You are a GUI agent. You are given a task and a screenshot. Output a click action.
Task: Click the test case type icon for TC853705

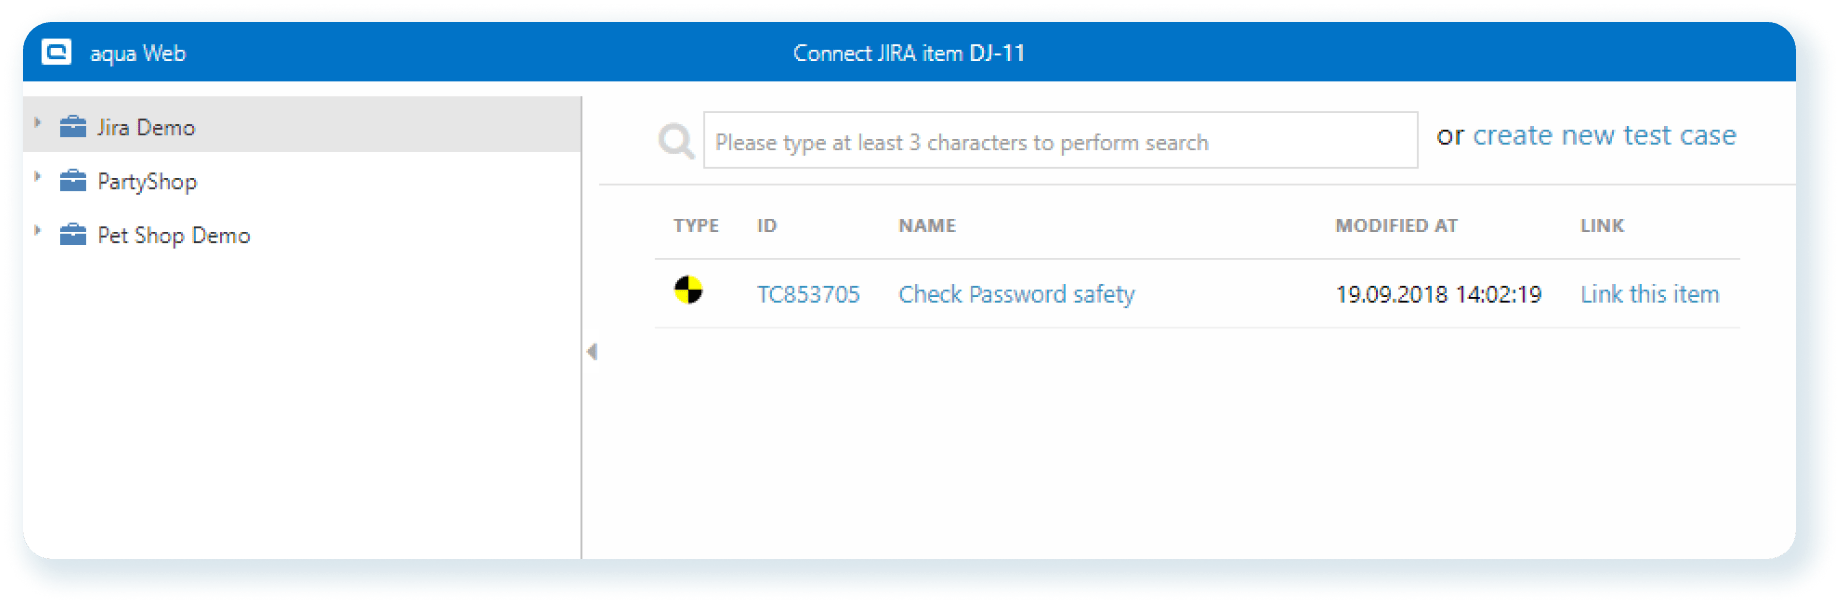690,292
